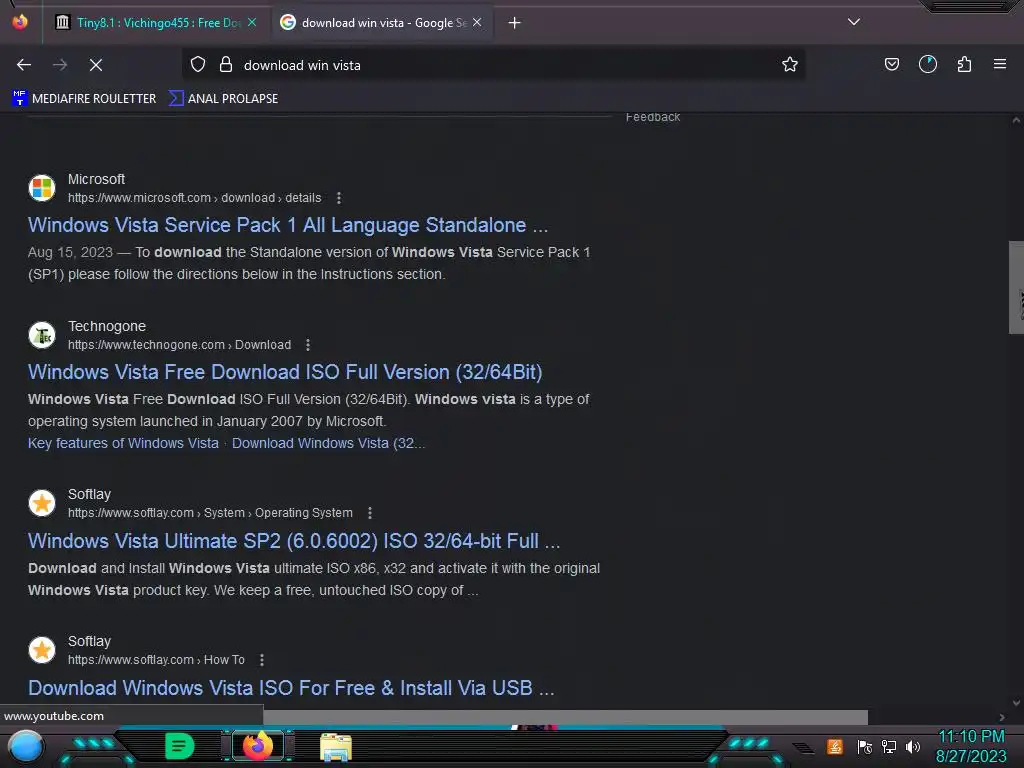Open more options for the Microsoft result

(x=338, y=198)
